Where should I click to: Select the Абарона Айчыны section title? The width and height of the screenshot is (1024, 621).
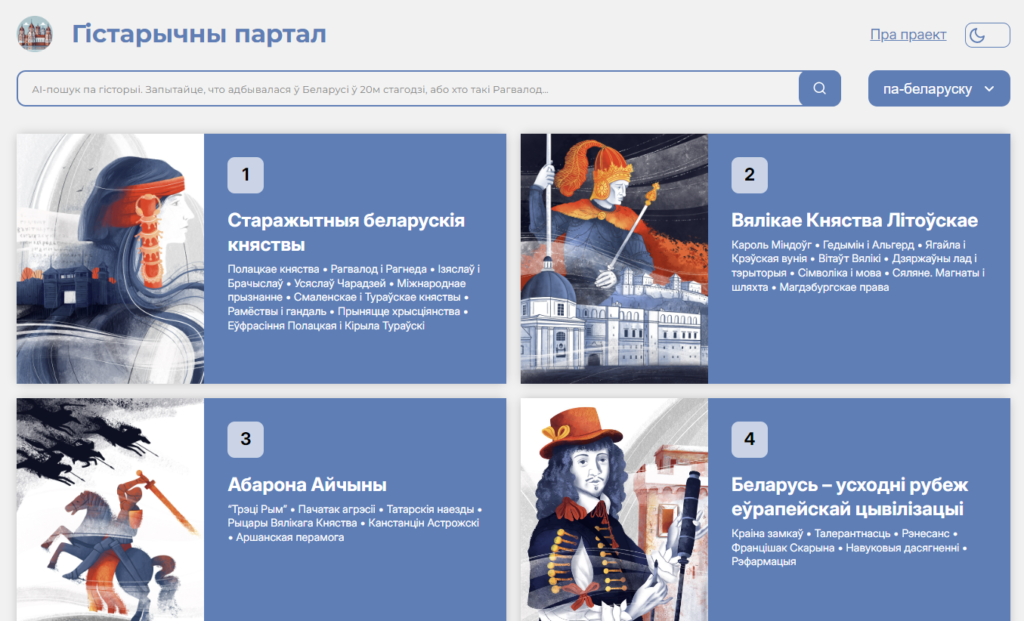[307, 485]
